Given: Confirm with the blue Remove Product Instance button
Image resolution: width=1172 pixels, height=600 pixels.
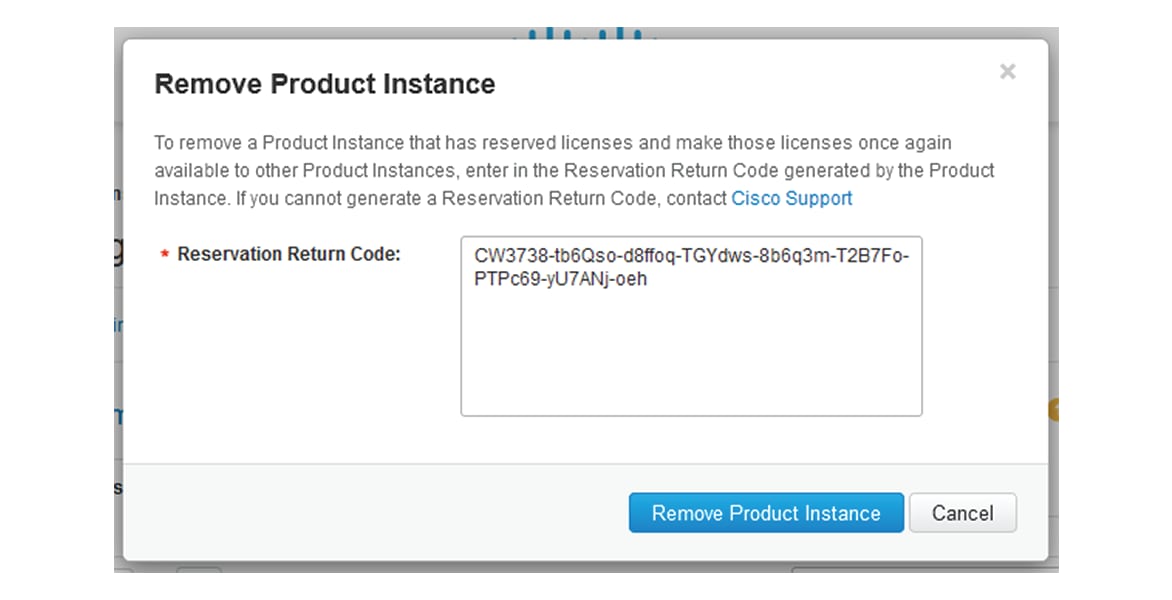Looking at the screenshot, I should coord(766,513).
